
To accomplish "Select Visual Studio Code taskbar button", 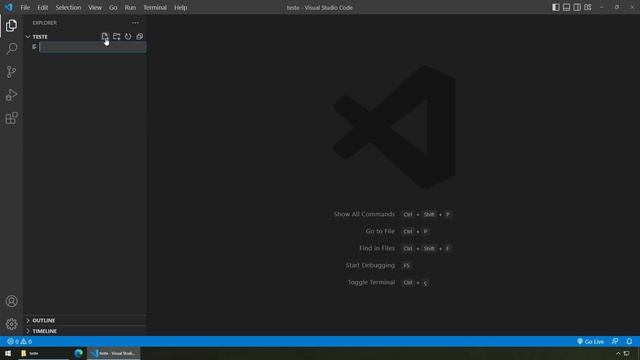I will pos(113,353).
